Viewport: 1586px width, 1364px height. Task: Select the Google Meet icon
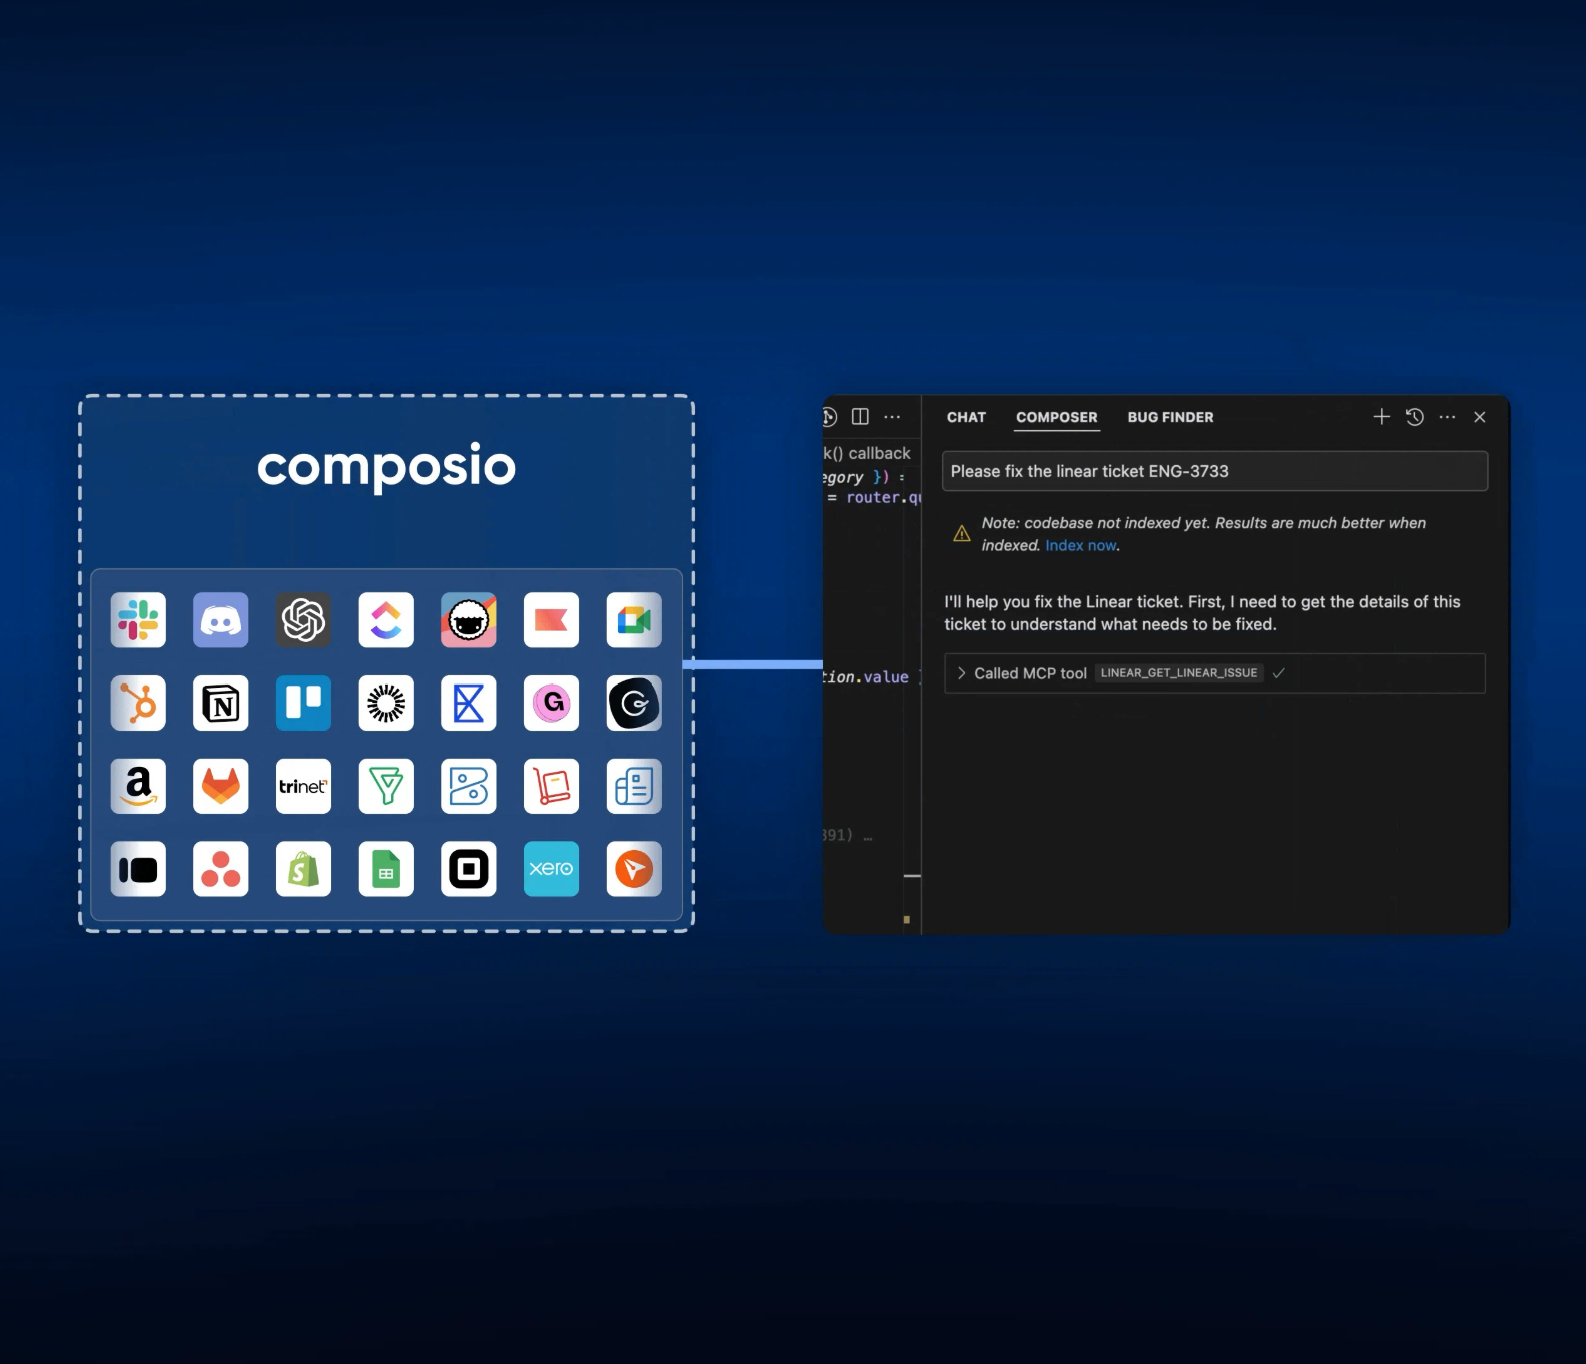click(x=634, y=620)
